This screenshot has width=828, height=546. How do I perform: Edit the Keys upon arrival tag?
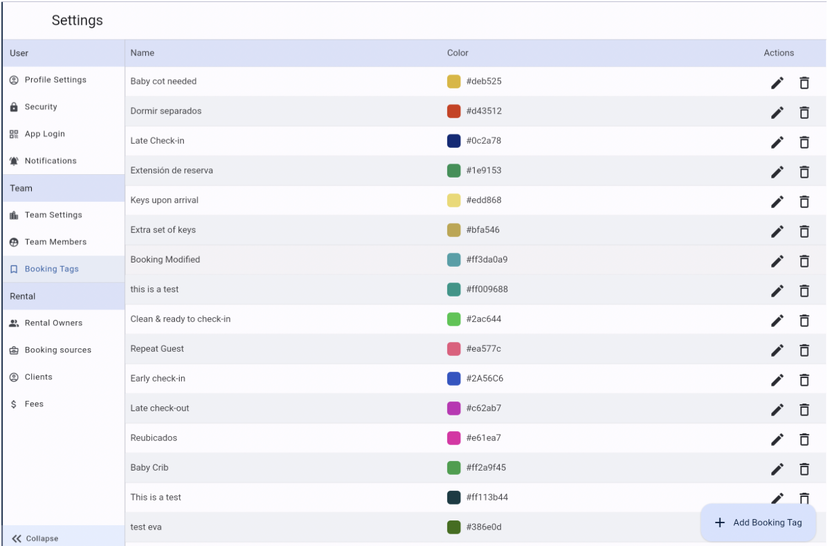[777, 202]
